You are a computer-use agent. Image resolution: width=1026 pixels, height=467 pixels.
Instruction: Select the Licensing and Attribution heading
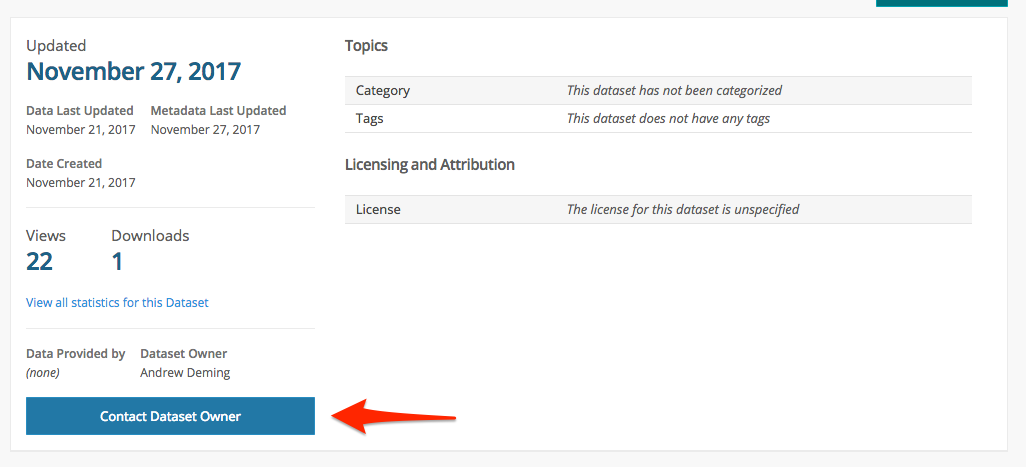coord(430,165)
